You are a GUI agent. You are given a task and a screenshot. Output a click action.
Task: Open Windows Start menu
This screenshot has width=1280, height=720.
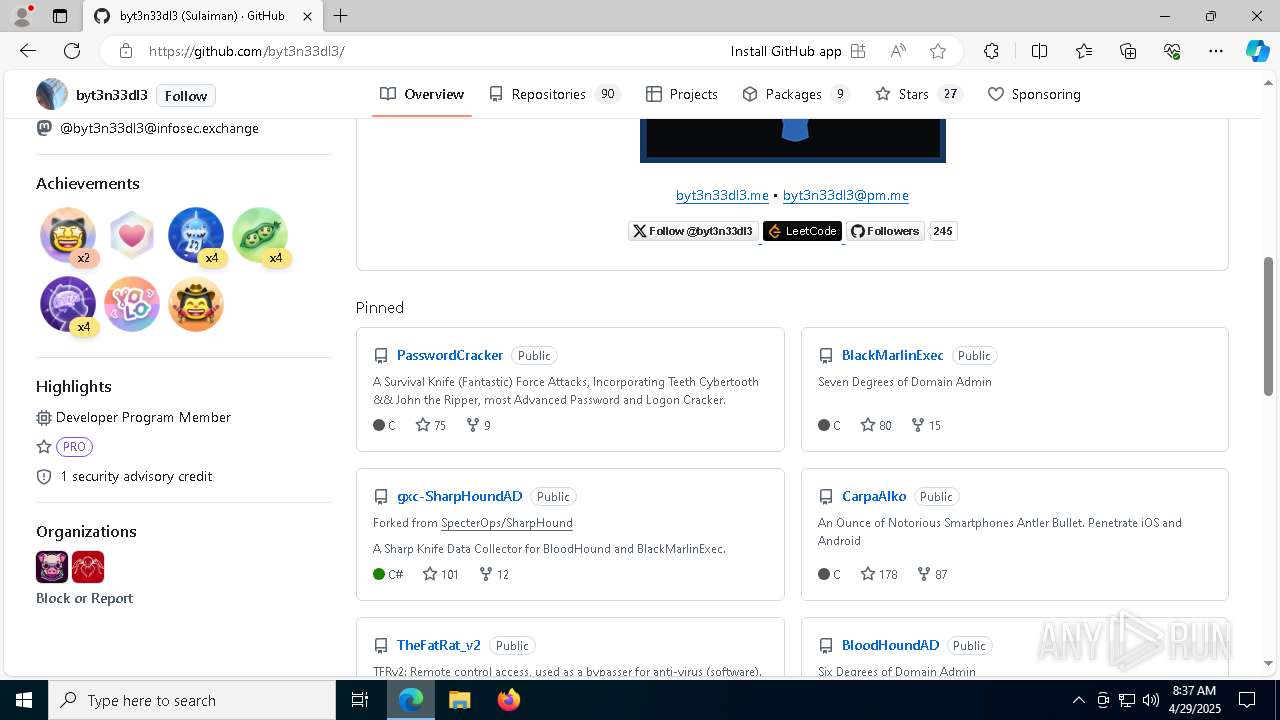tap(24, 700)
